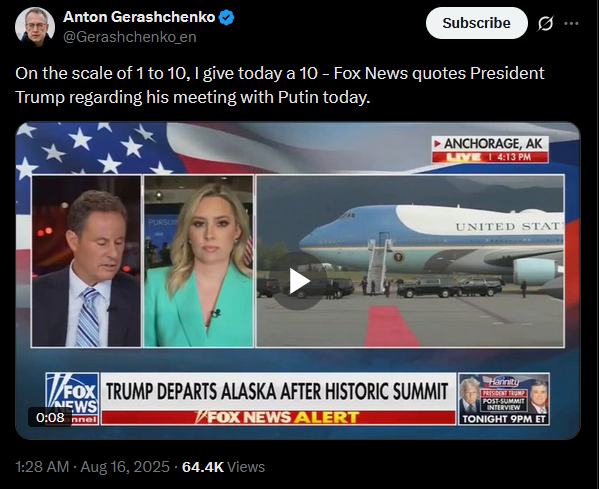Click the Anton Gerashchenko display name

(139, 17)
